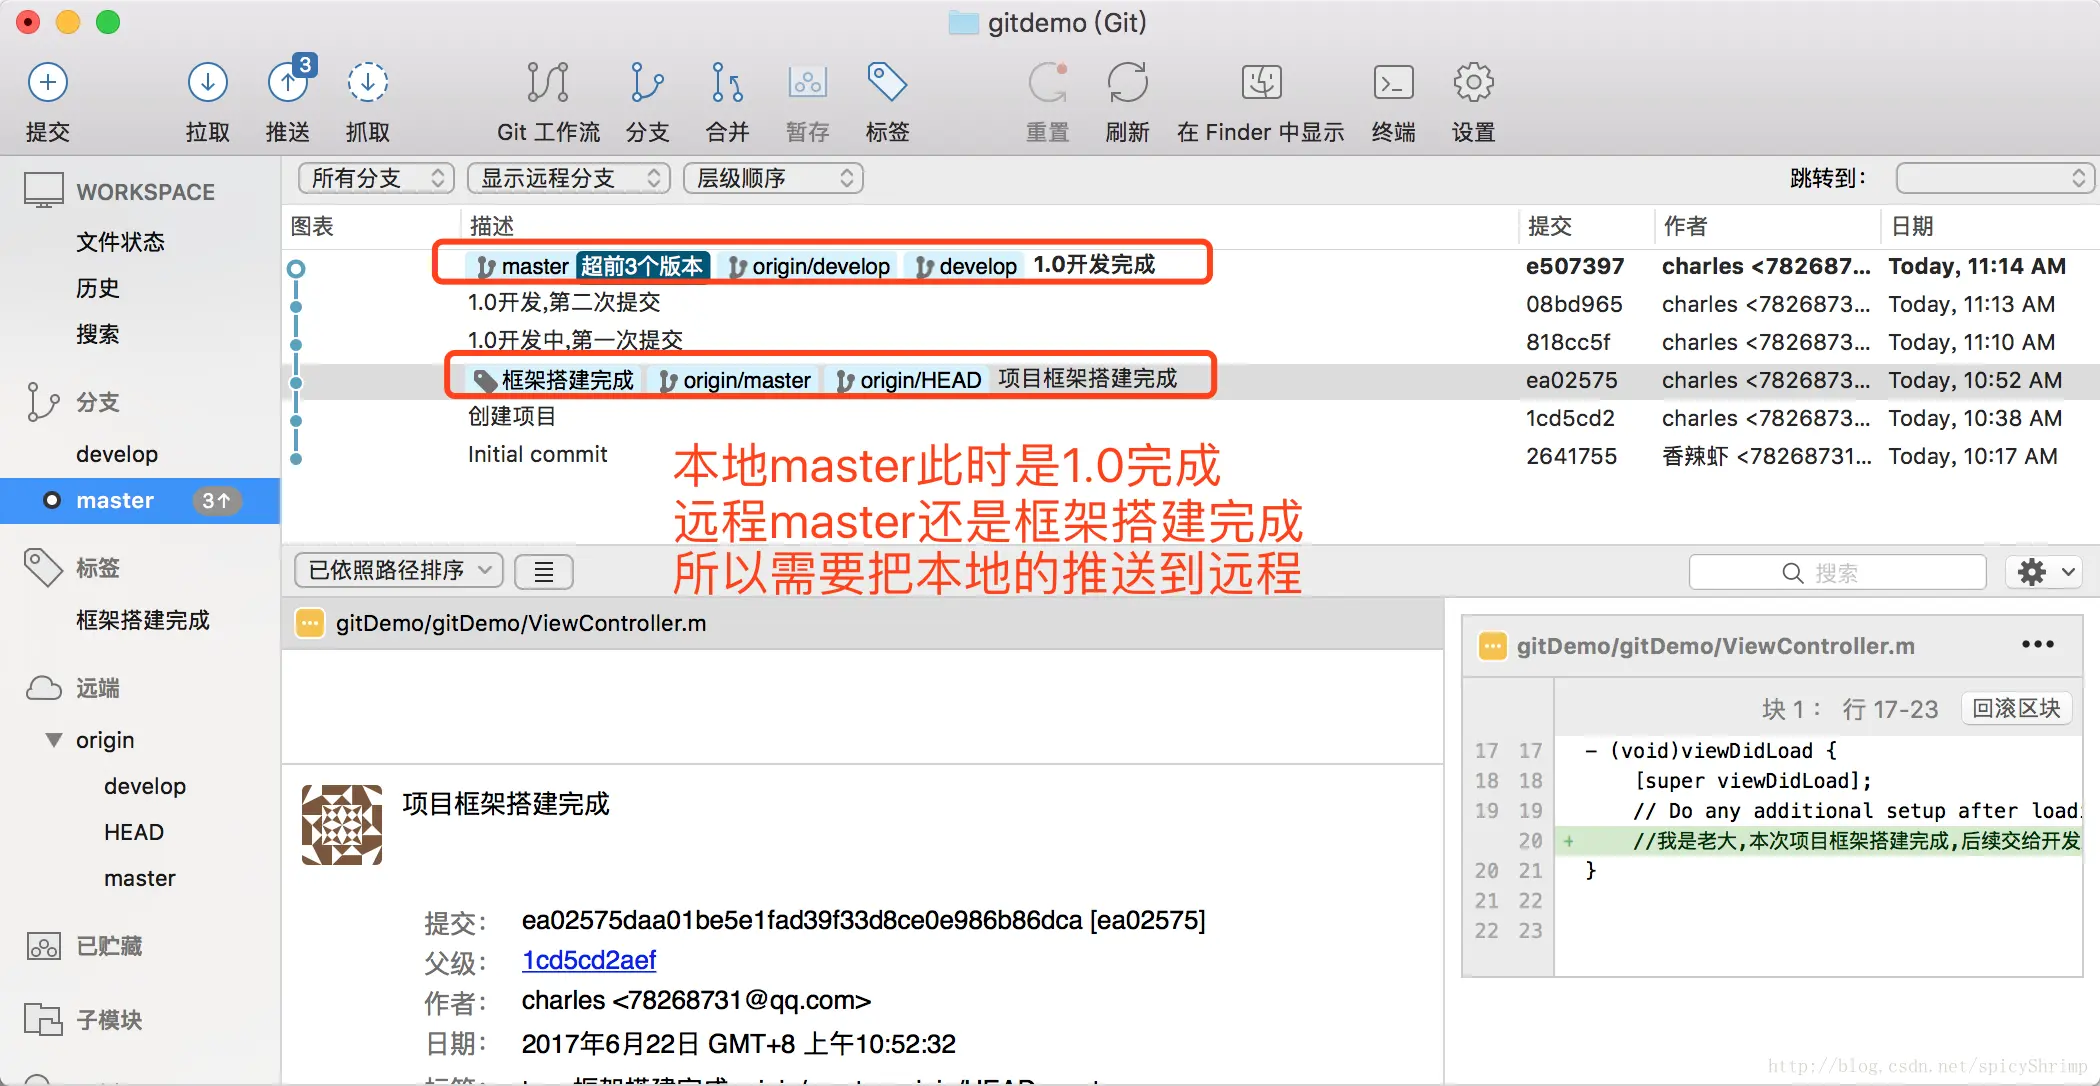Click the 回滚区块 button
The width and height of the screenshot is (2100, 1086).
[2016, 708]
